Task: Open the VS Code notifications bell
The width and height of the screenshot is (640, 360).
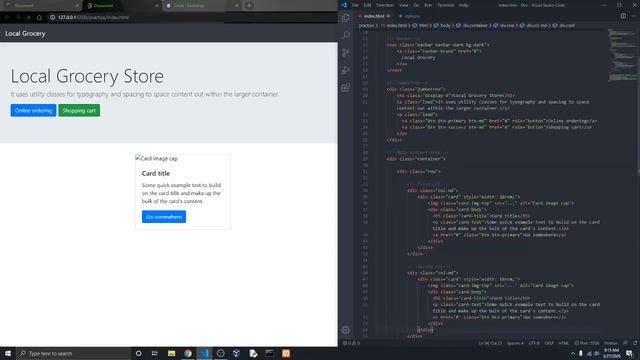Action: [635, 343]
